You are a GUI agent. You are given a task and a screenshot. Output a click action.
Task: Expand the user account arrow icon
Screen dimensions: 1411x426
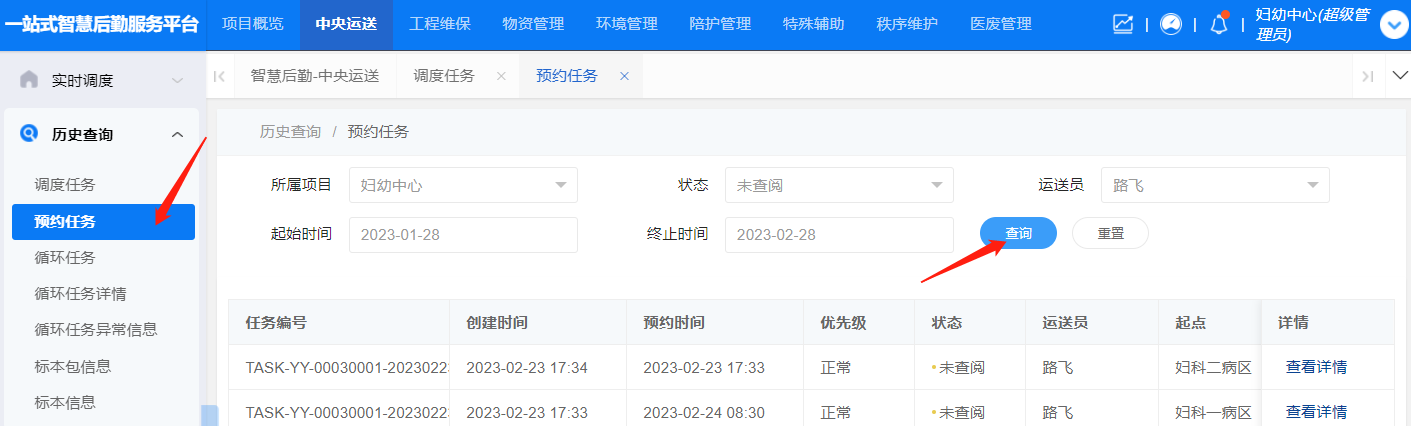[x=1394, y=25]
